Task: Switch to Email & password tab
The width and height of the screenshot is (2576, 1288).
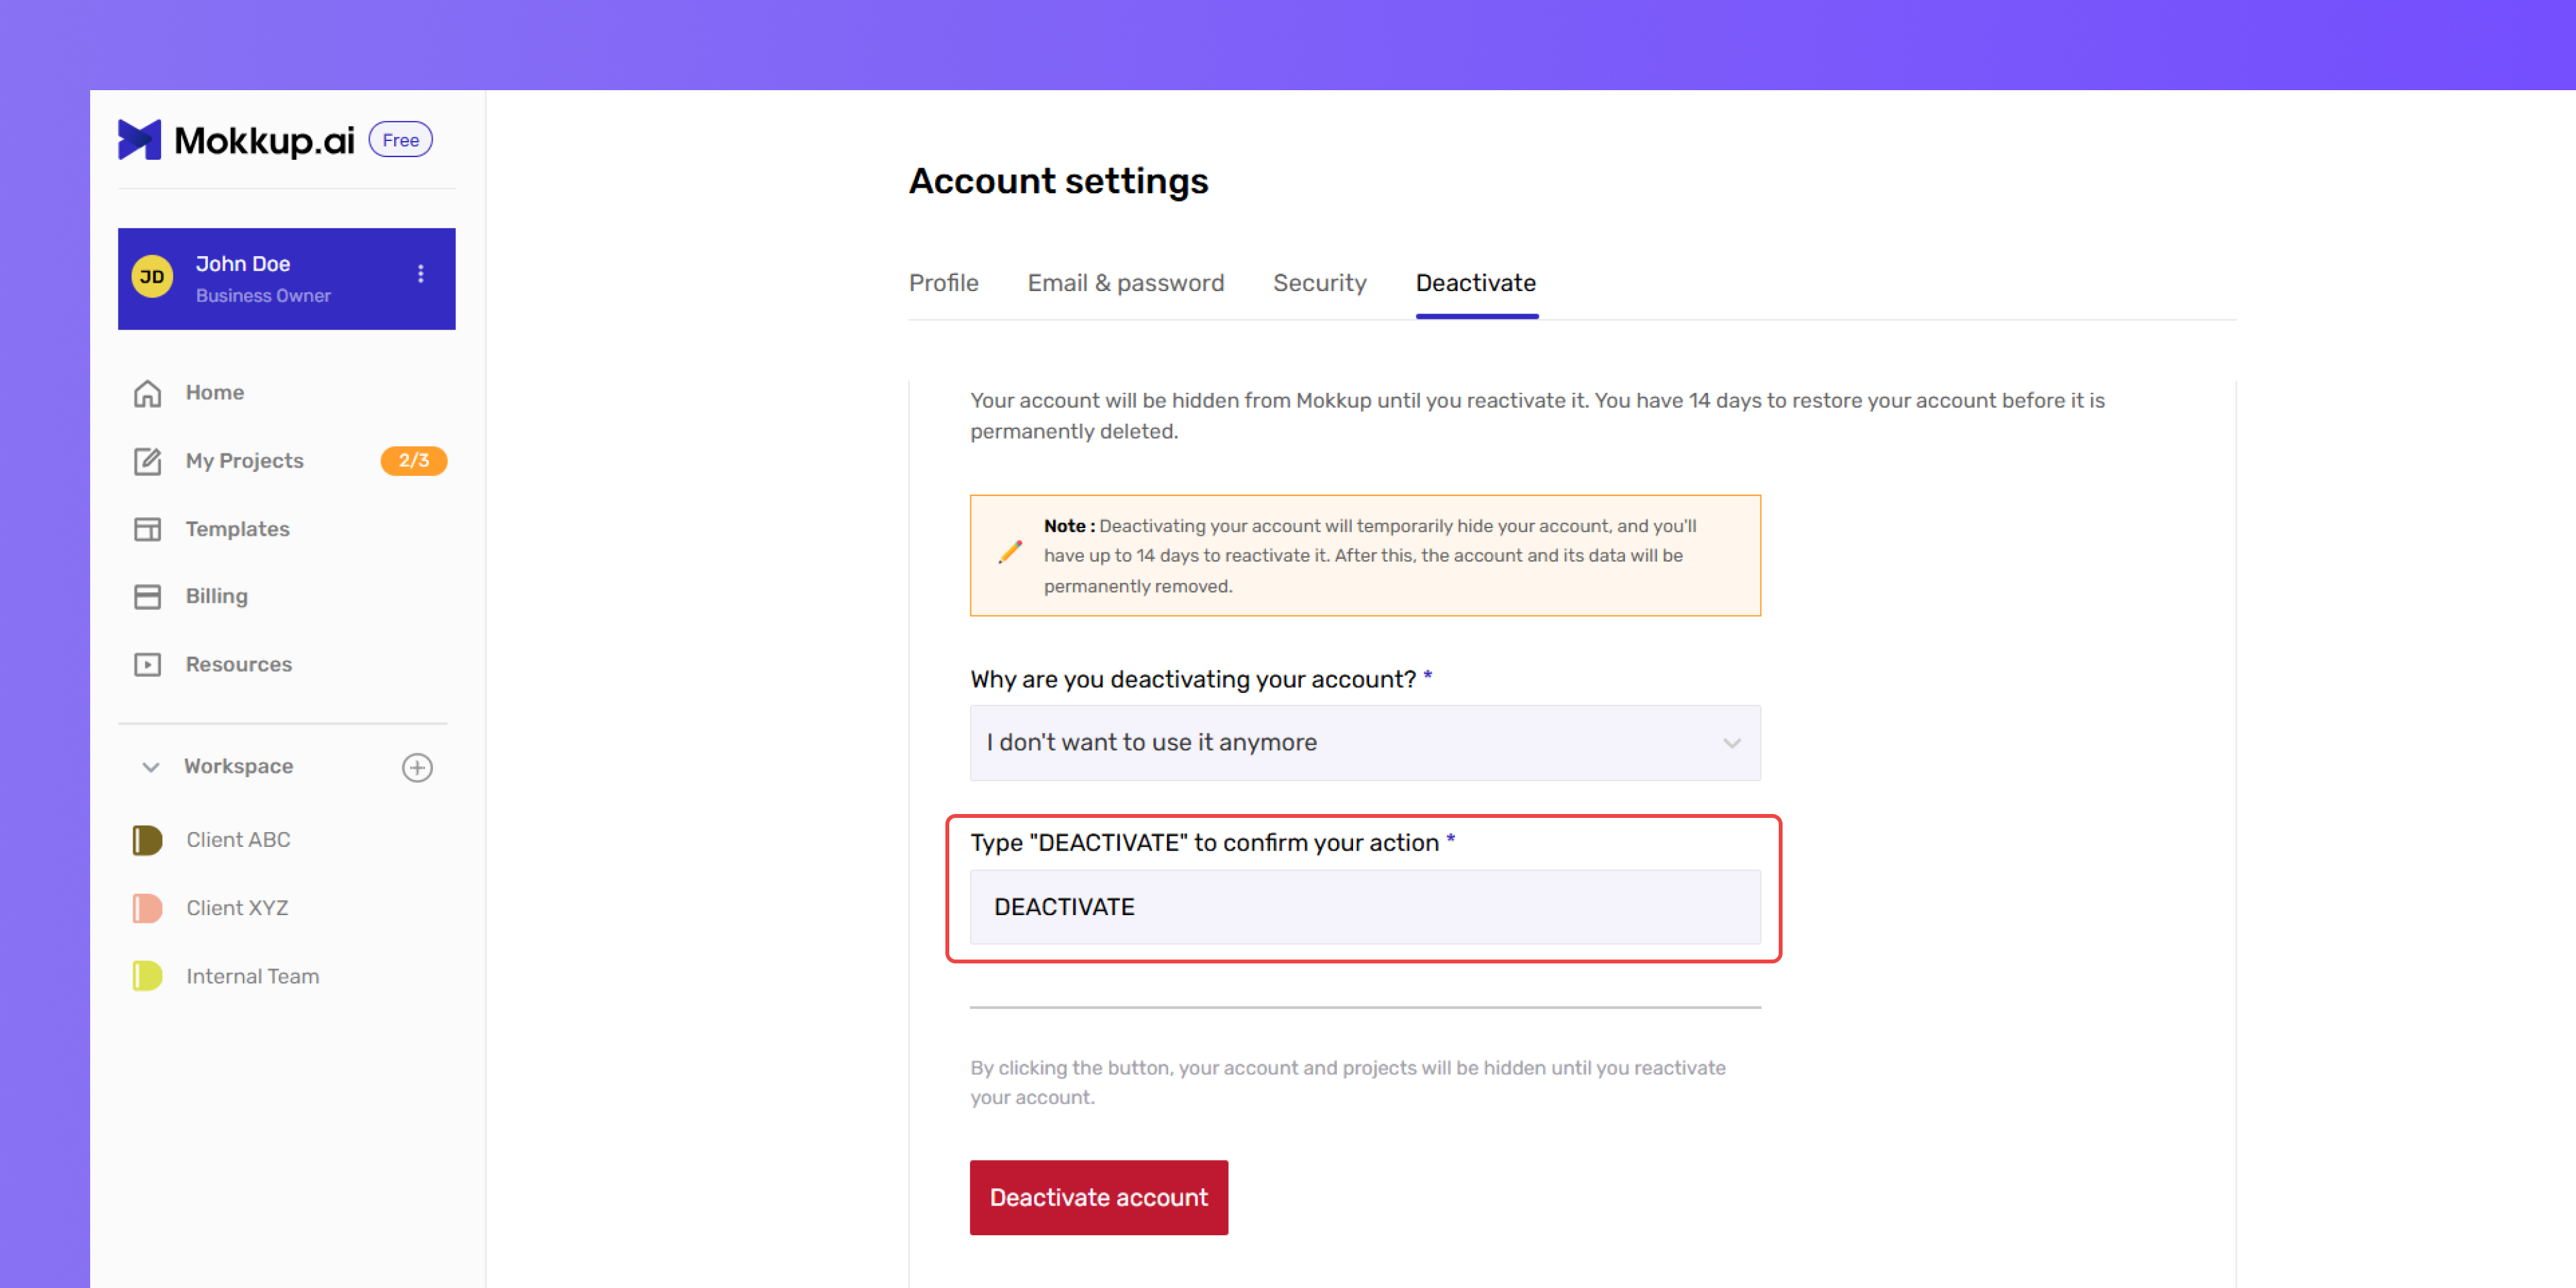Action: tap(1126, 283)
